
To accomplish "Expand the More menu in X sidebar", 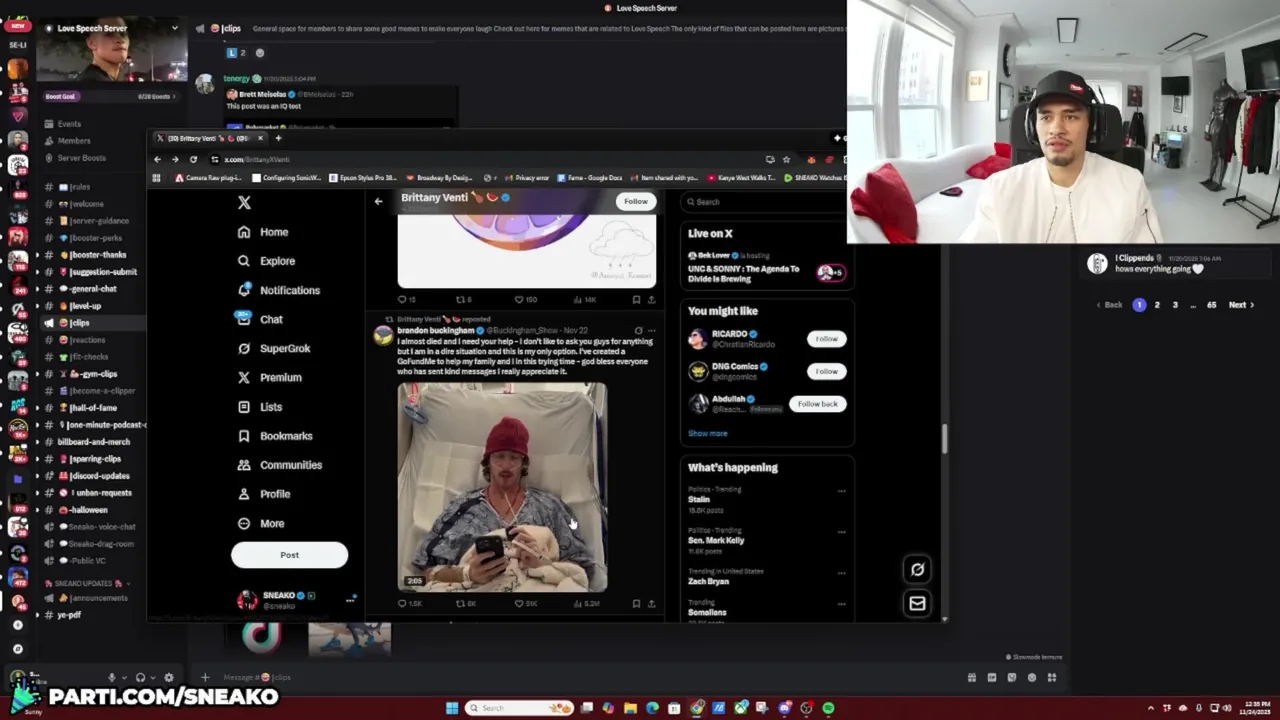I will (x=261, y=523).
